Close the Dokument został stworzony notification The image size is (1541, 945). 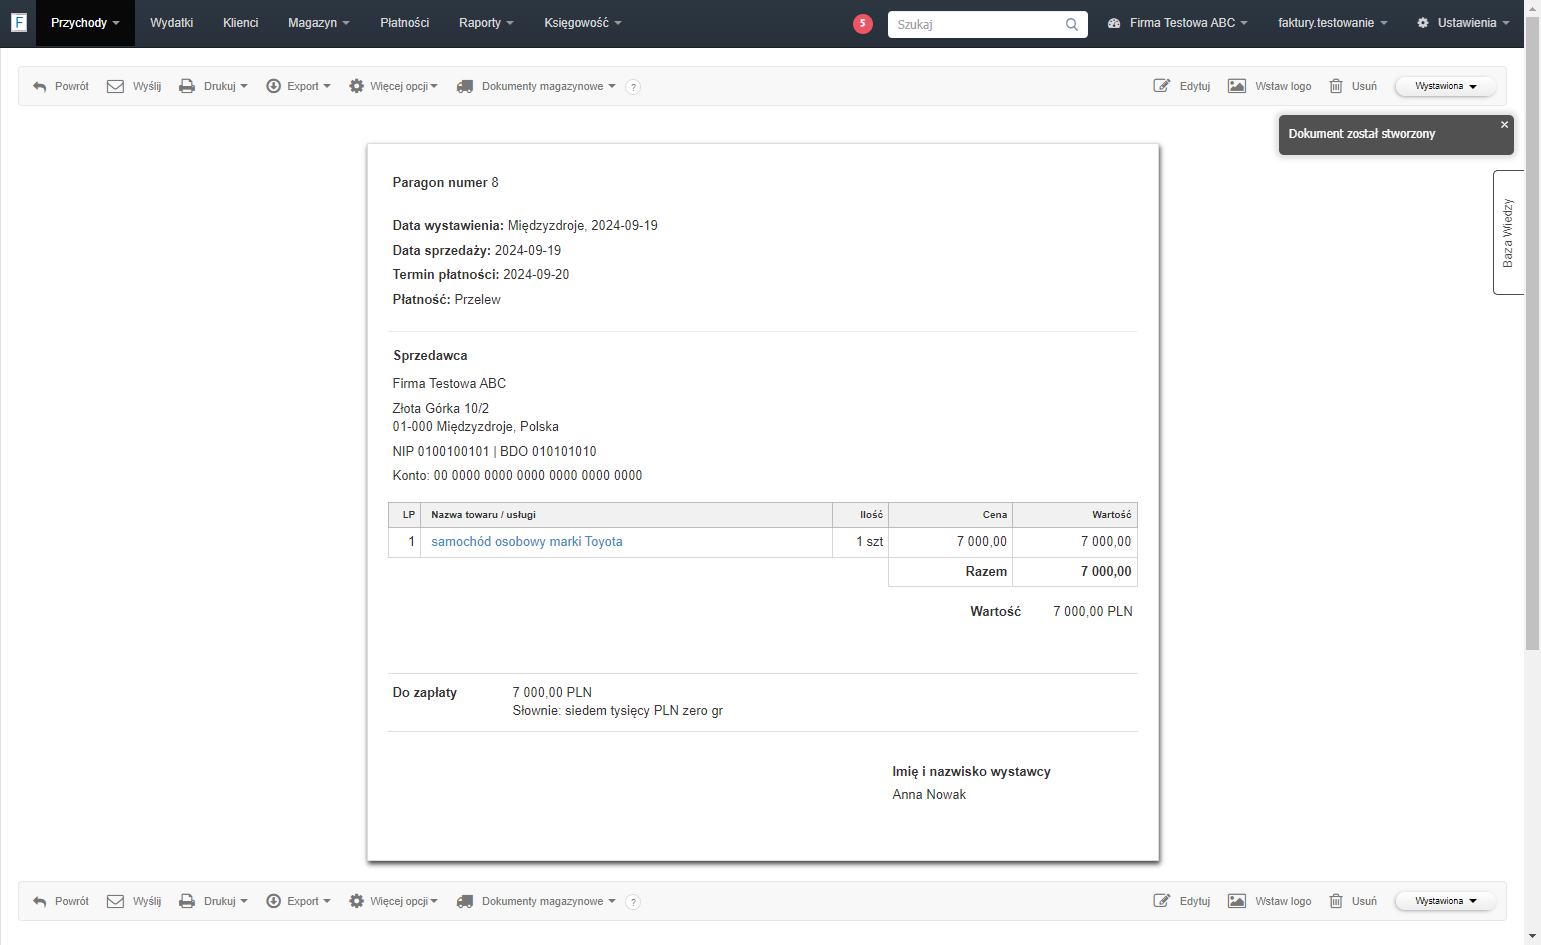coord(1504,125)
